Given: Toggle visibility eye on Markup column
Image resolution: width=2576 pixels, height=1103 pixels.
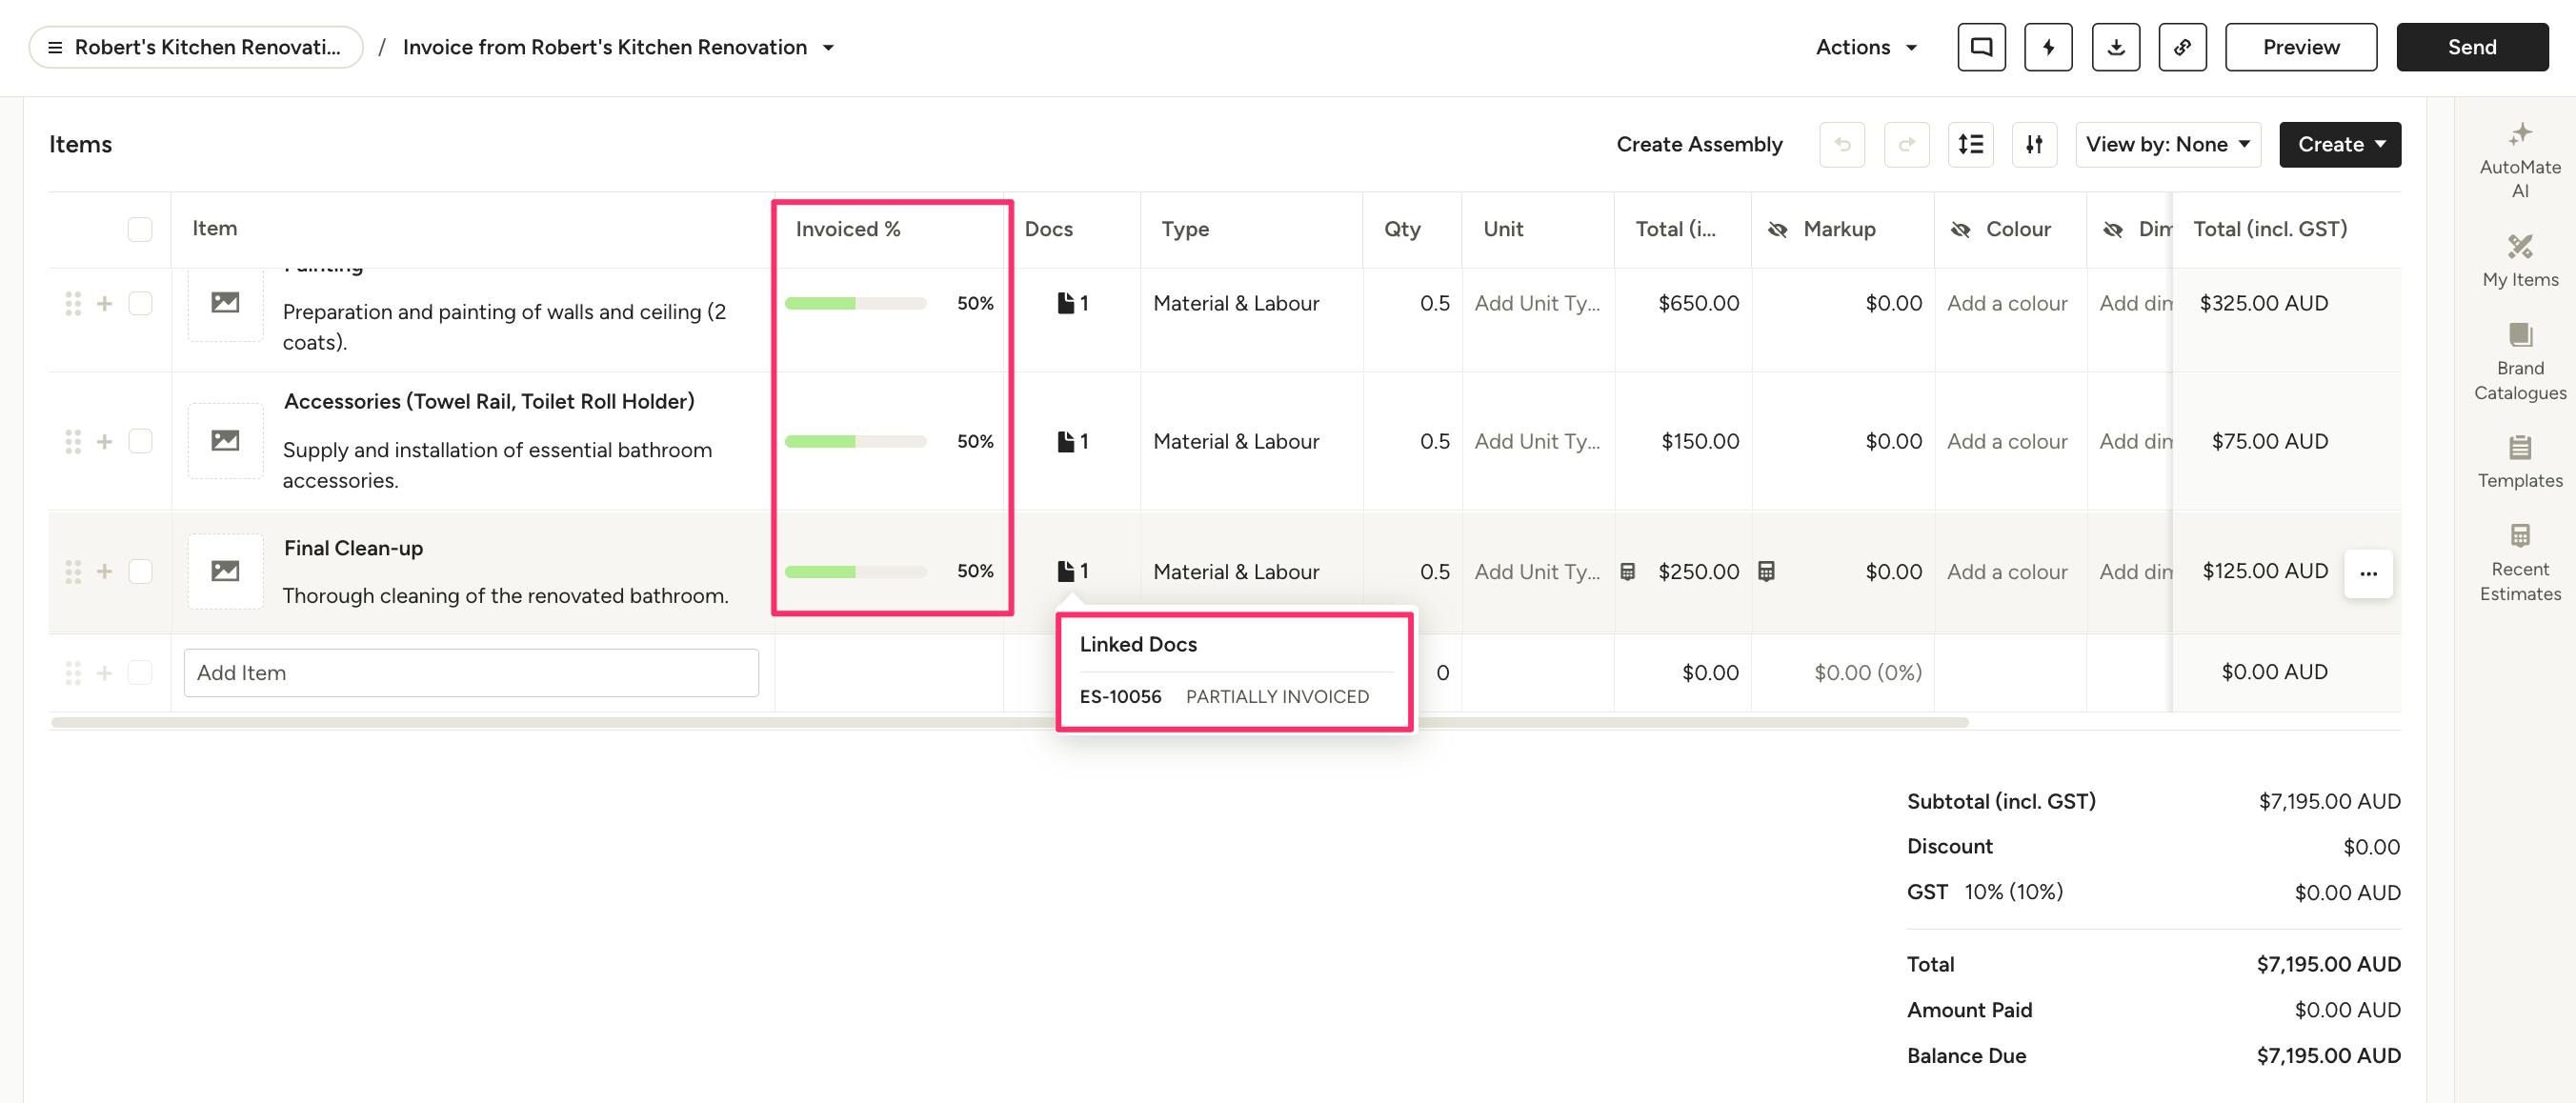Looking at the screenshot, I should coord(1777,229).
